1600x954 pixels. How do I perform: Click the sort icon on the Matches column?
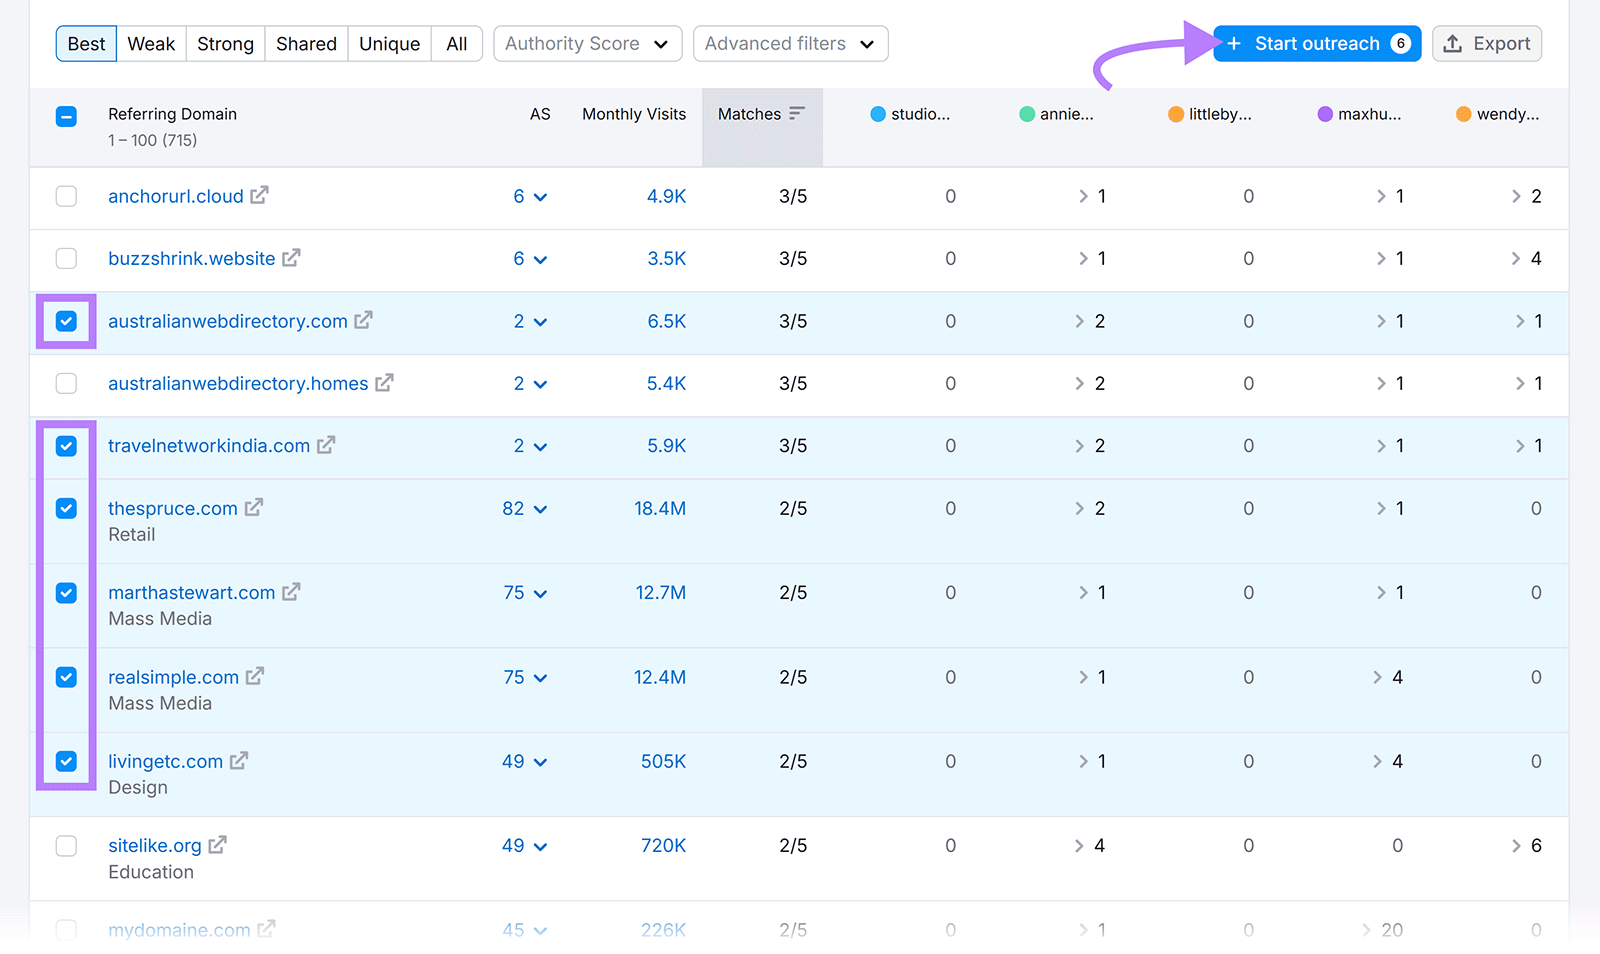[x=796, y=113]
